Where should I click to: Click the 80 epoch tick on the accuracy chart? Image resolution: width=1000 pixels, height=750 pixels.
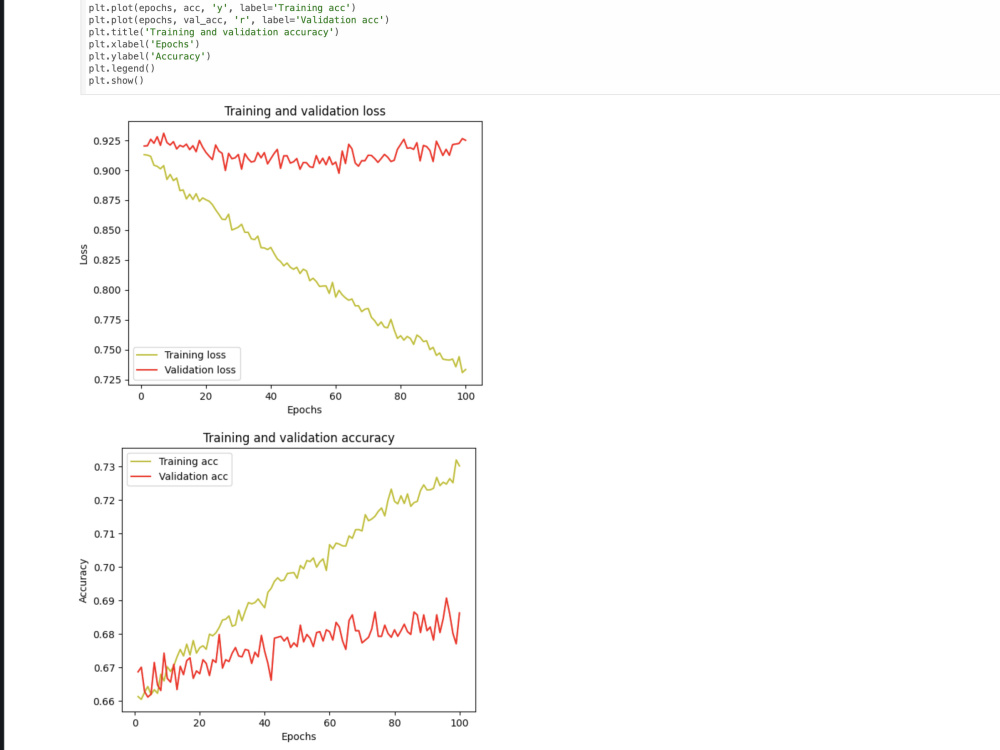point(395,723)
